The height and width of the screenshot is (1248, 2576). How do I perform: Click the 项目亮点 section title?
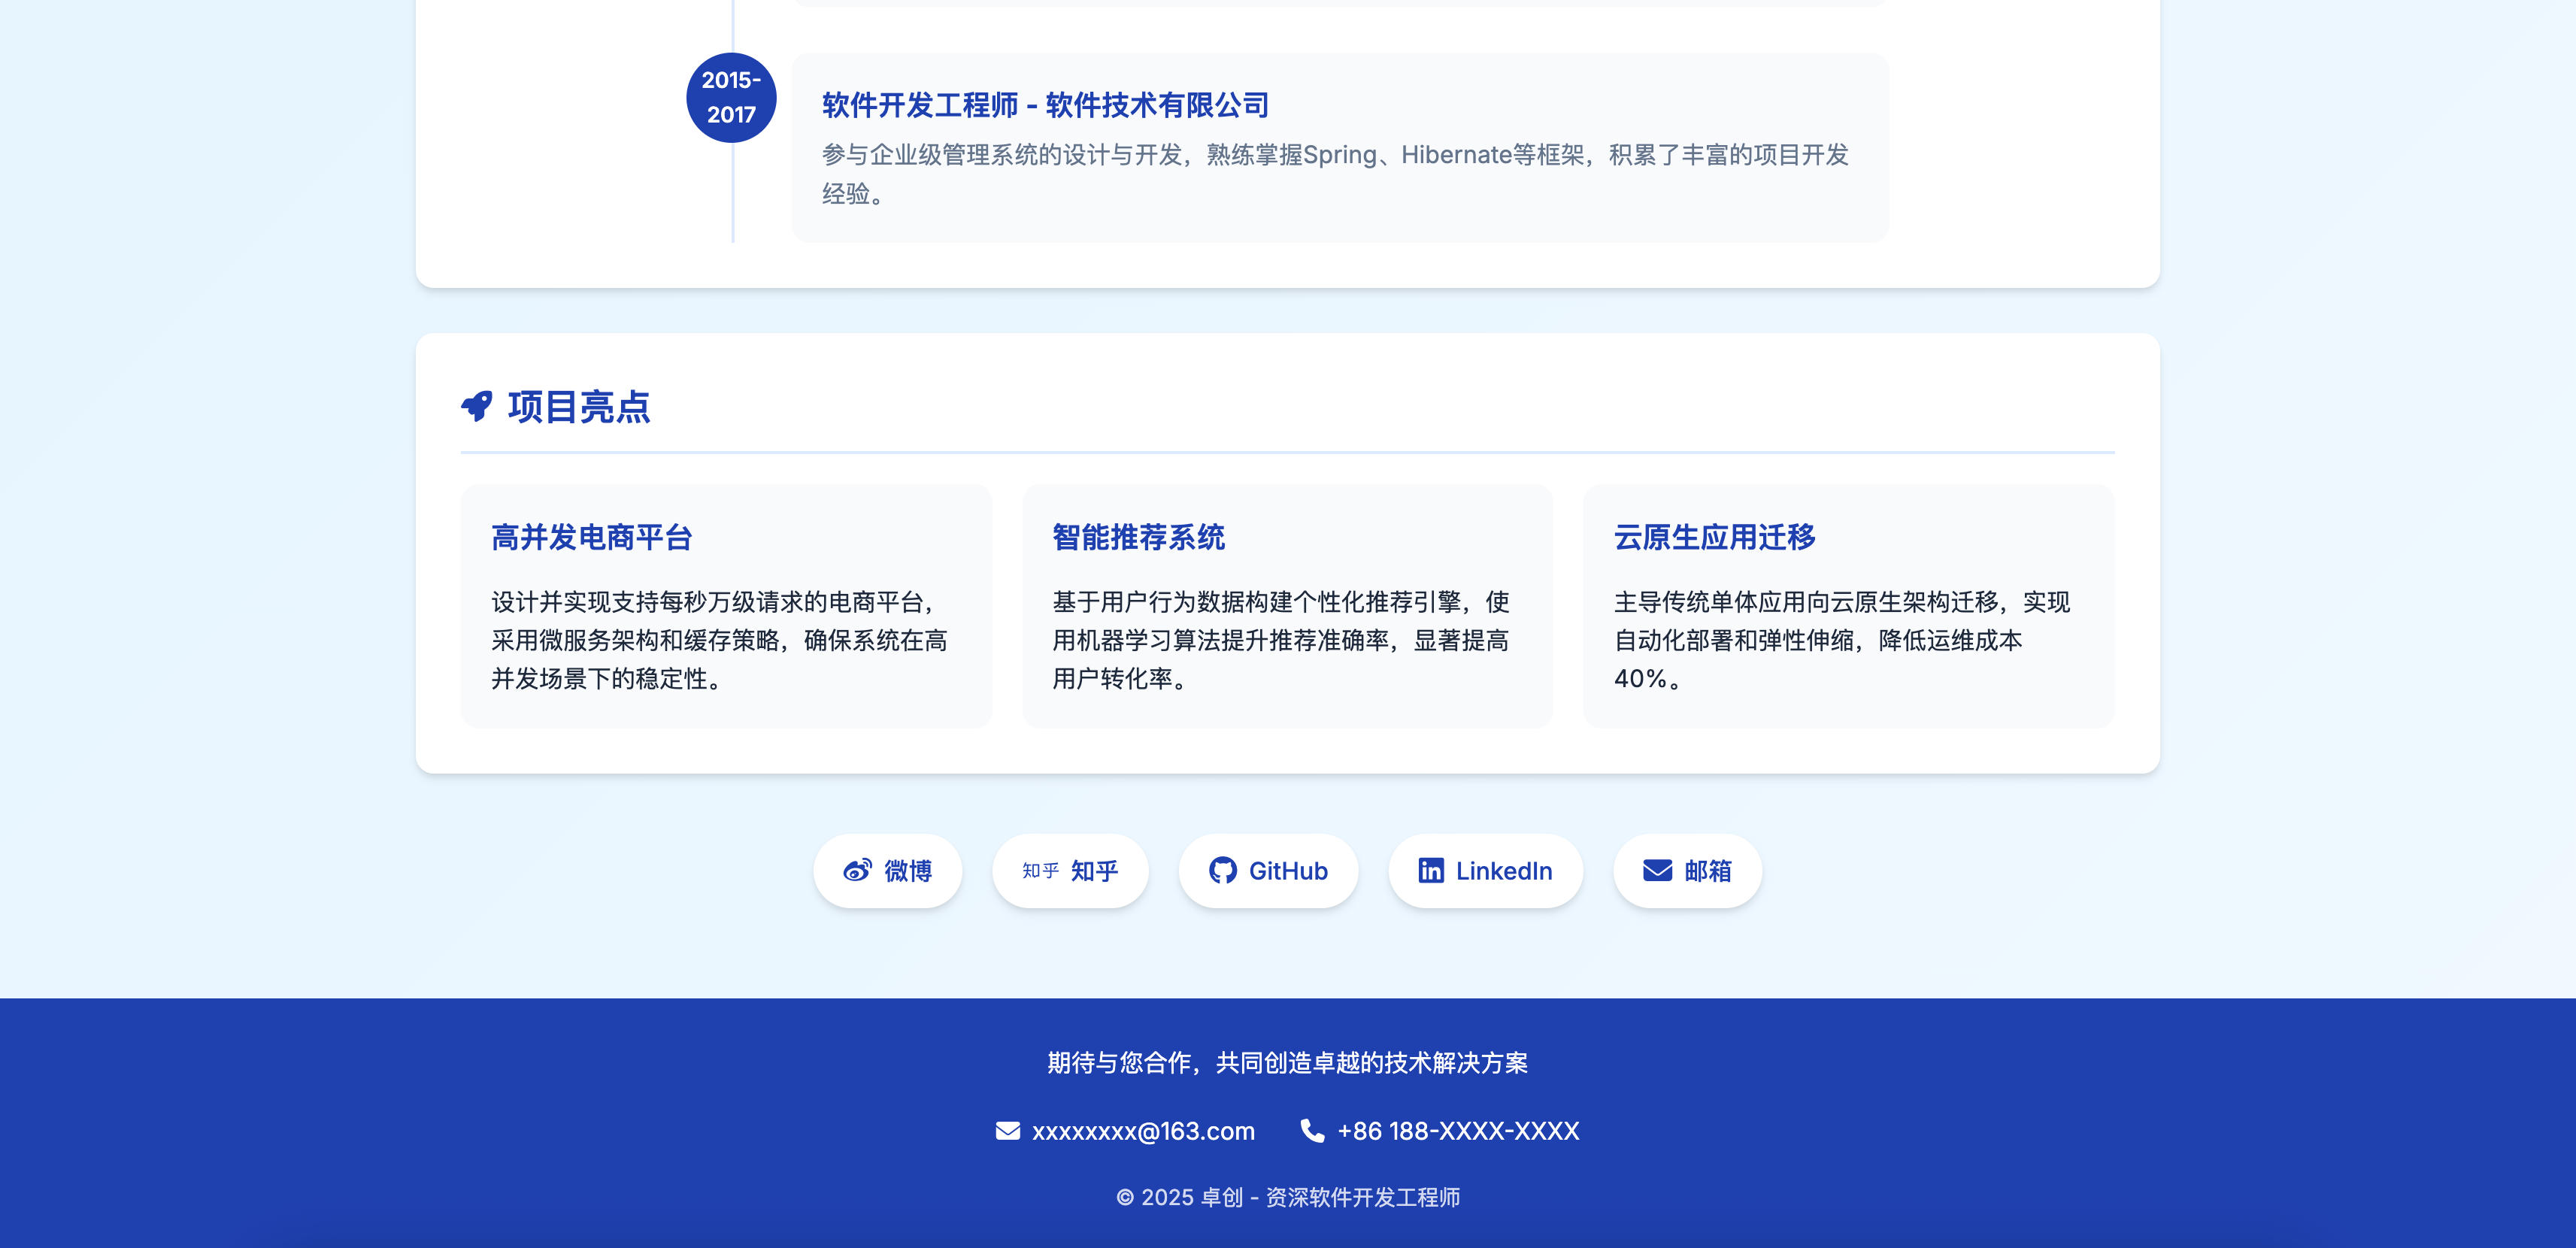click(x=579, y=406)
